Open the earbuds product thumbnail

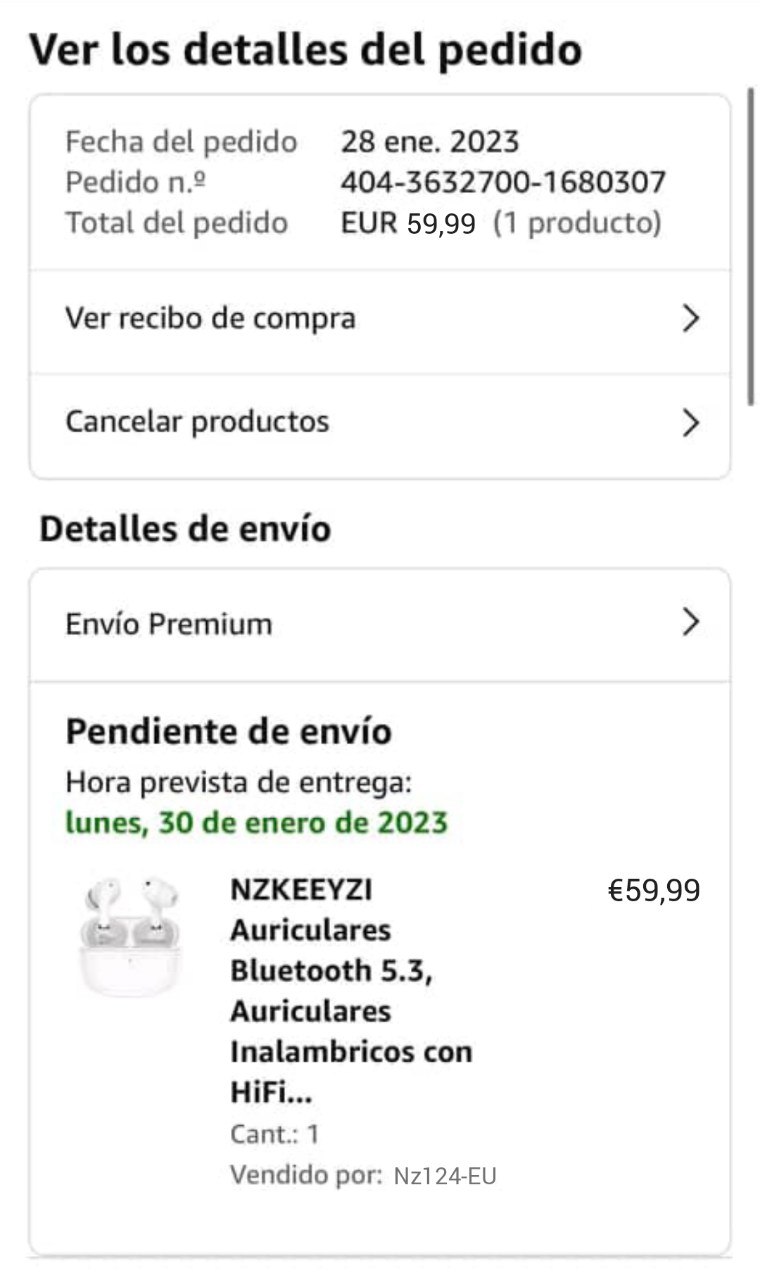(x=130, y=935)
